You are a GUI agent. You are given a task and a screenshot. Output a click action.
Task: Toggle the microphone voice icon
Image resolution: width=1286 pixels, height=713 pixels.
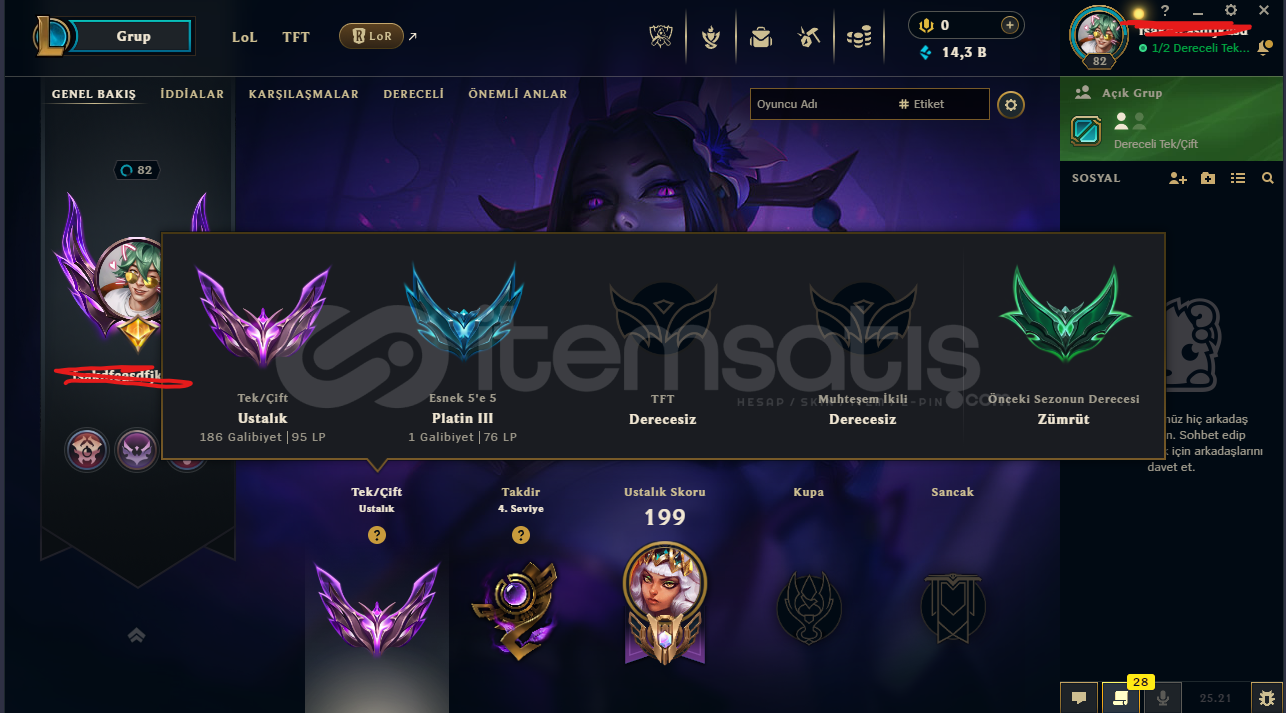(x=1162, y=697)
